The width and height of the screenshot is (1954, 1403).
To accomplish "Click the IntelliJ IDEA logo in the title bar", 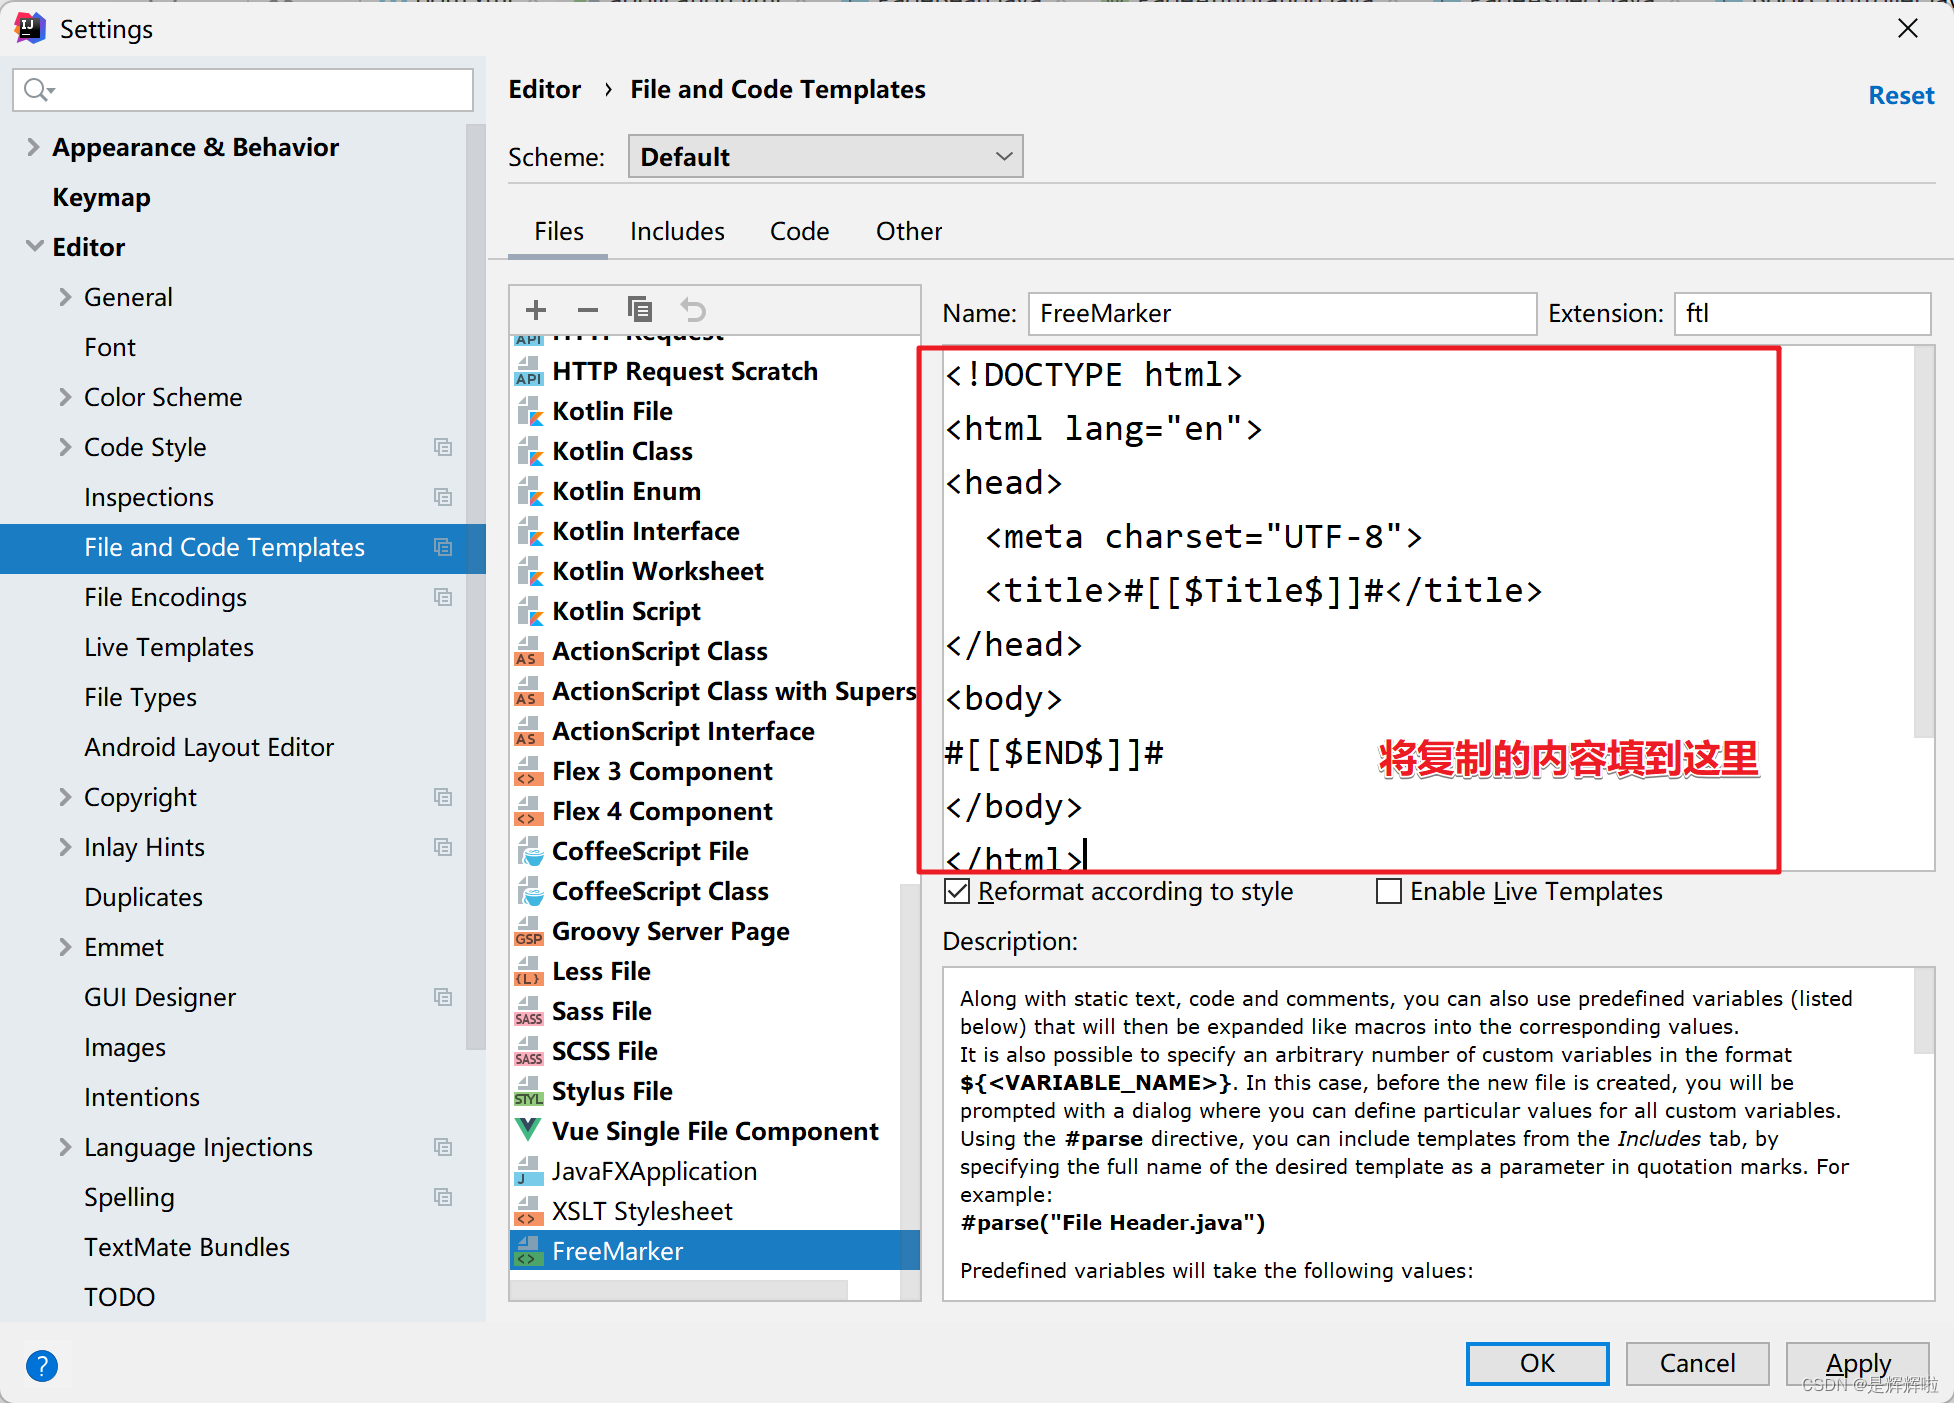I will [x=30, y=27].
